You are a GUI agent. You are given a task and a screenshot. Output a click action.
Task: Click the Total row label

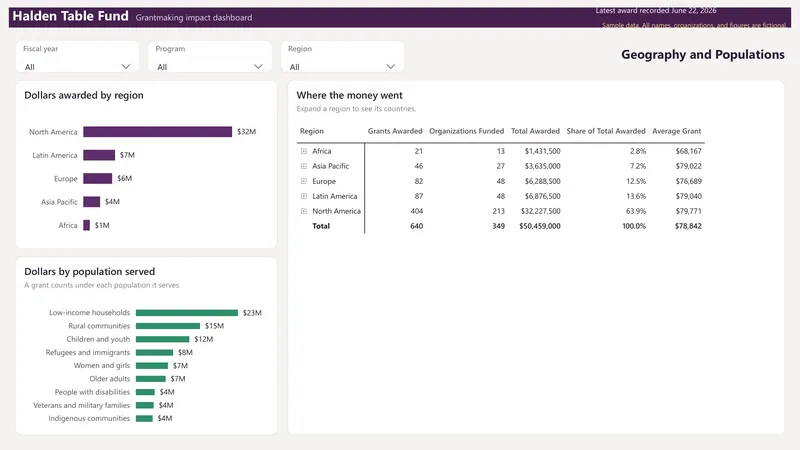tap(321, 226)
